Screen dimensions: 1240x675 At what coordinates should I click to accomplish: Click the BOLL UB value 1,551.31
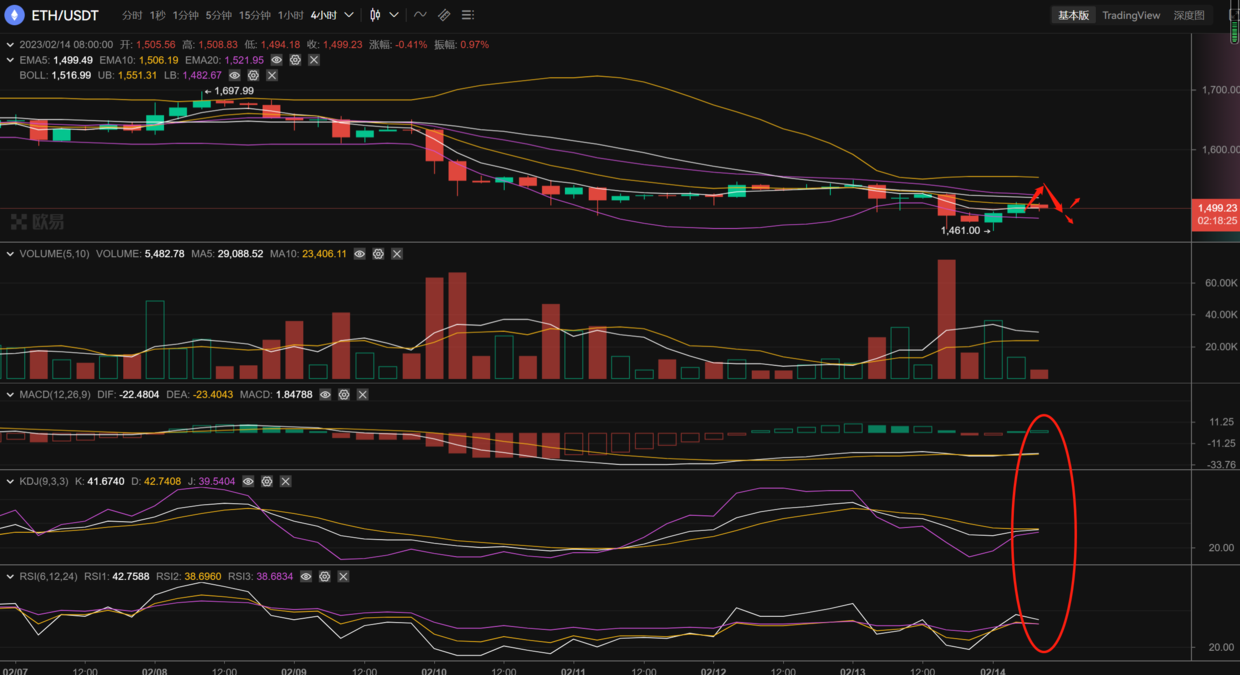[136, 75]
